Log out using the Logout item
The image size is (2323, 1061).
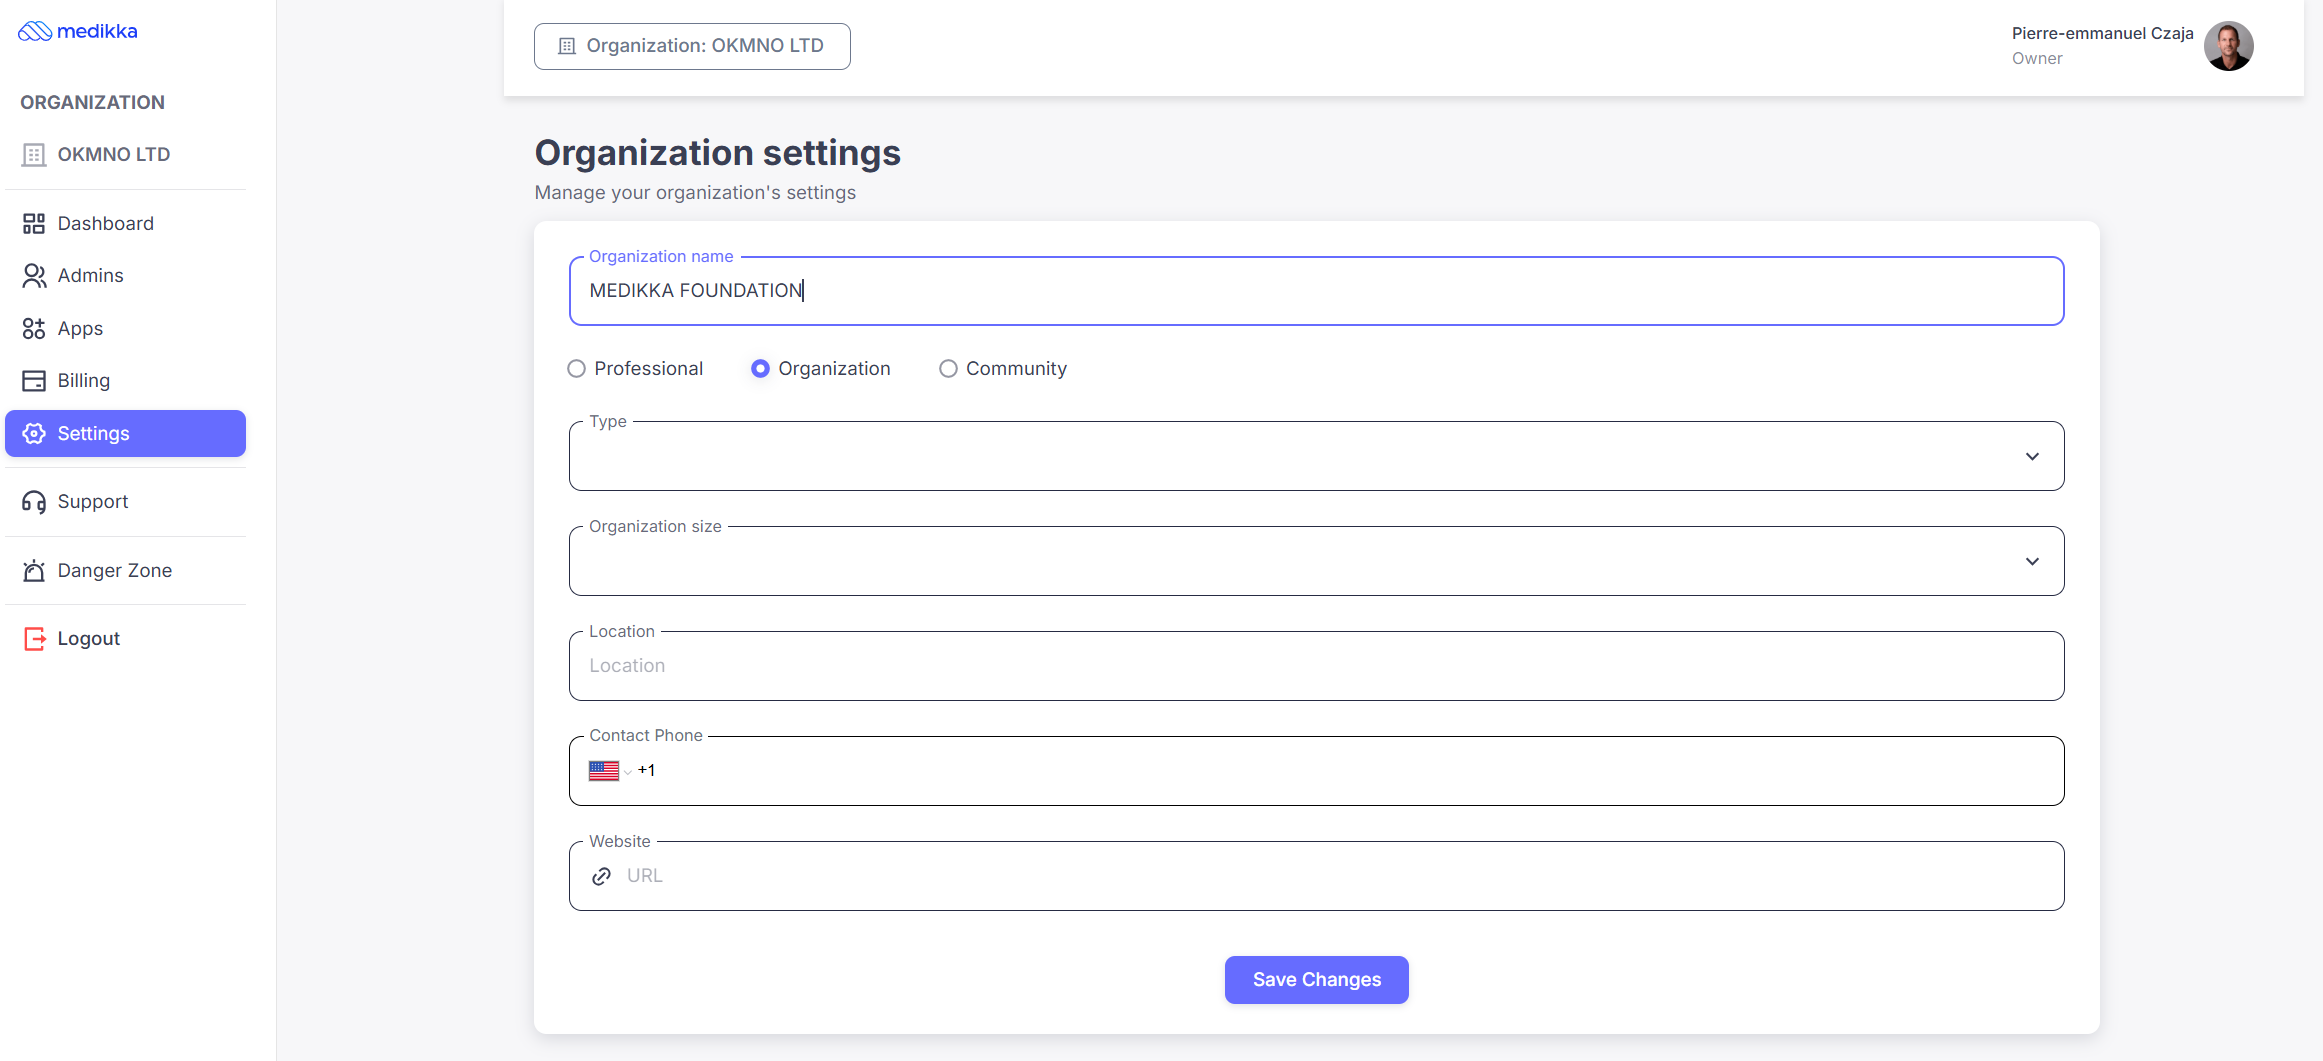[x=126, y=639]
